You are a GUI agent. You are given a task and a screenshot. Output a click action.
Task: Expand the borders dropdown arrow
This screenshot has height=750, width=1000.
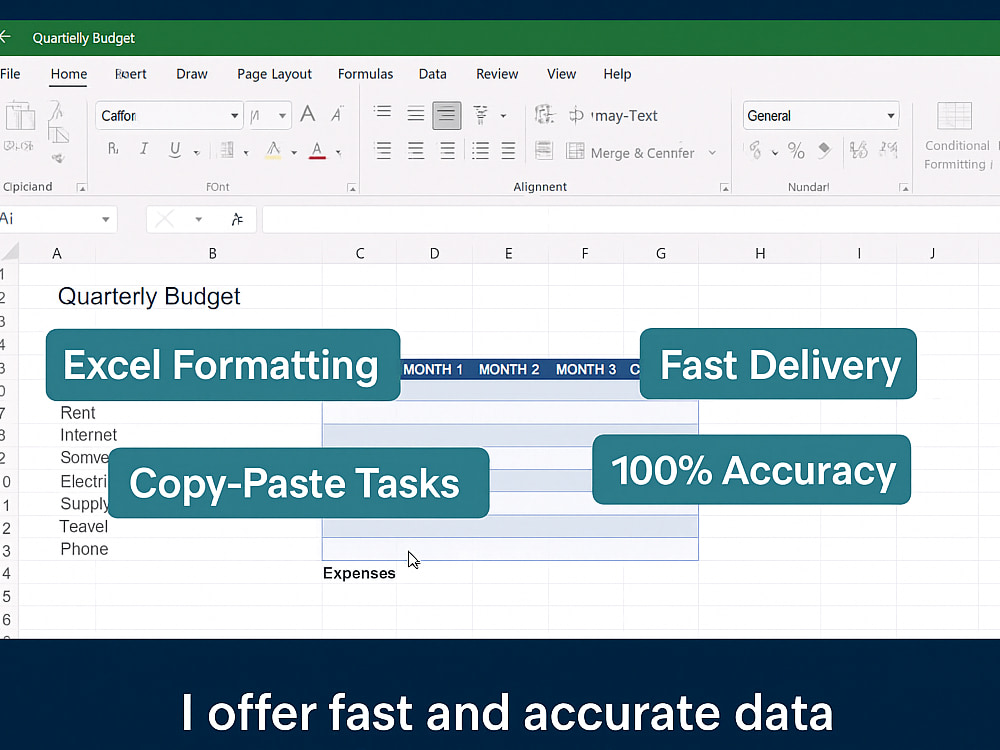tap(246, 152)
